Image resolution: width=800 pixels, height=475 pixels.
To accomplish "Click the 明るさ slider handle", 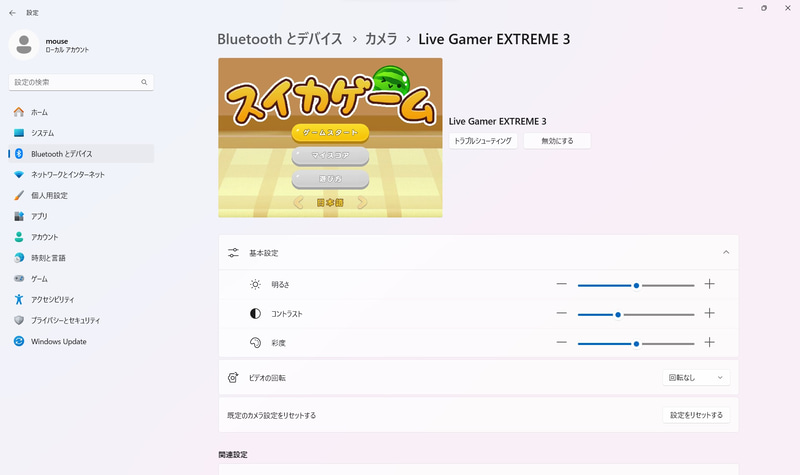I will point(636,286).
